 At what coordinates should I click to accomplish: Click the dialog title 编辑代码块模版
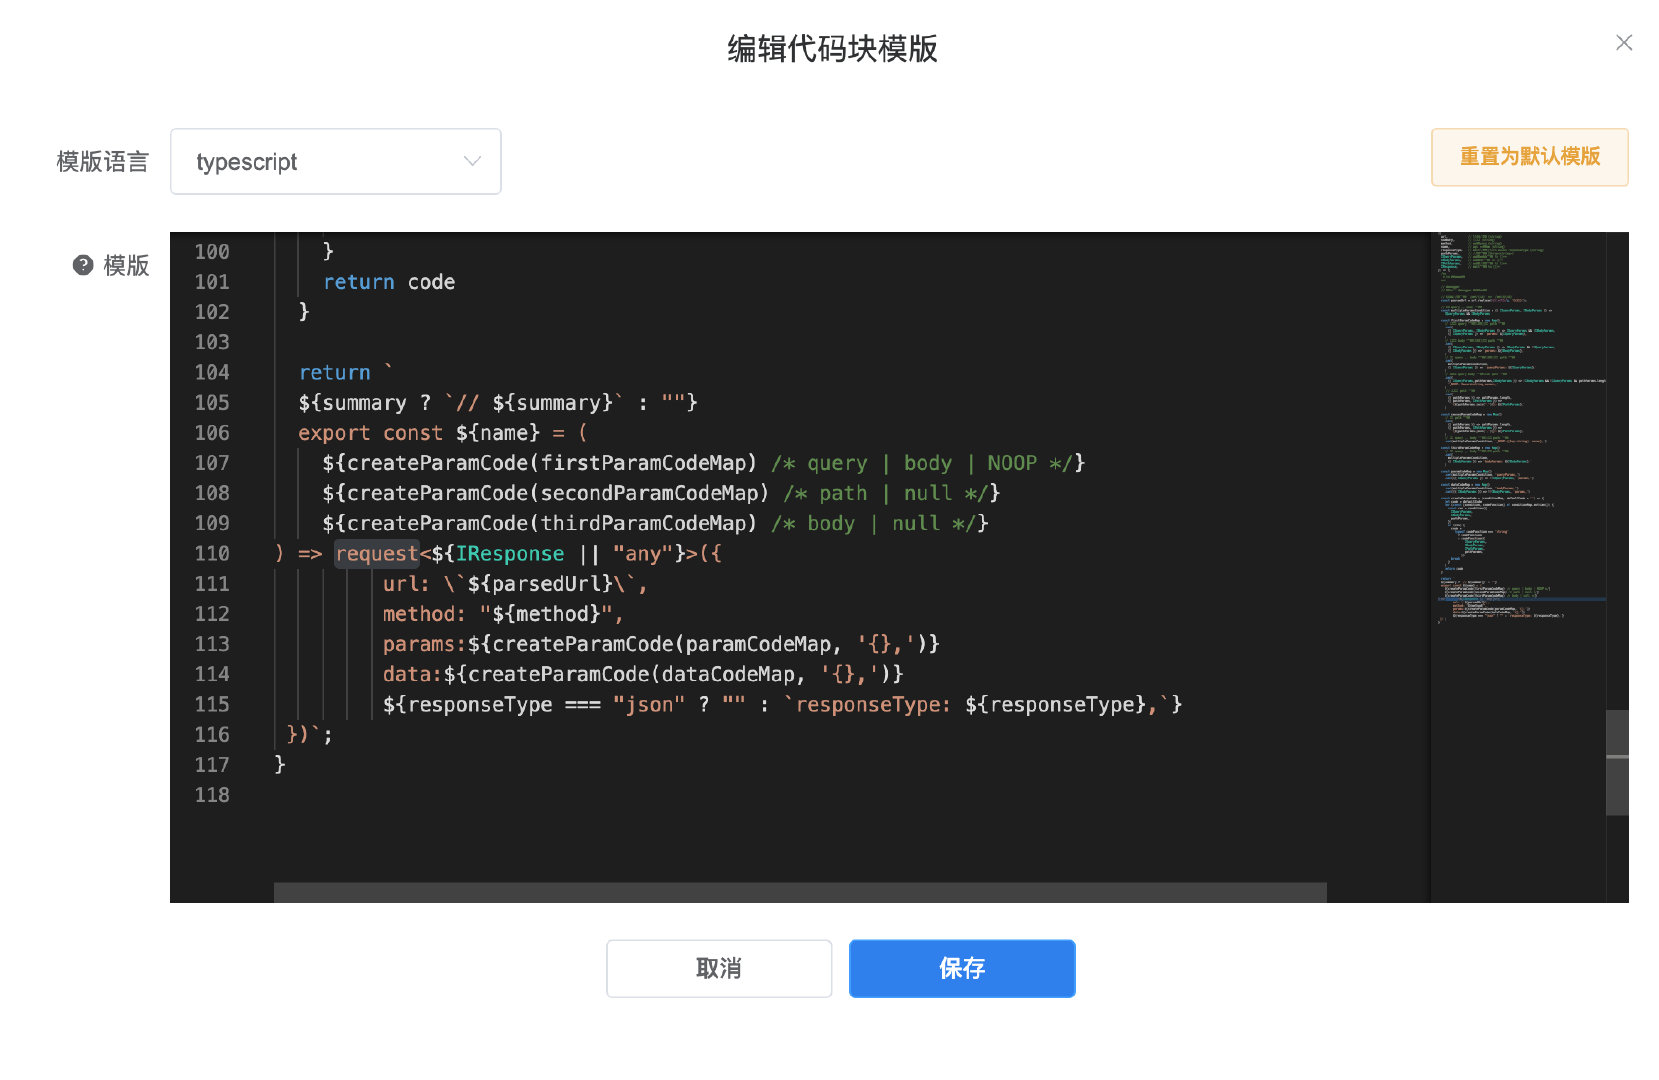[x=832, y=48]
